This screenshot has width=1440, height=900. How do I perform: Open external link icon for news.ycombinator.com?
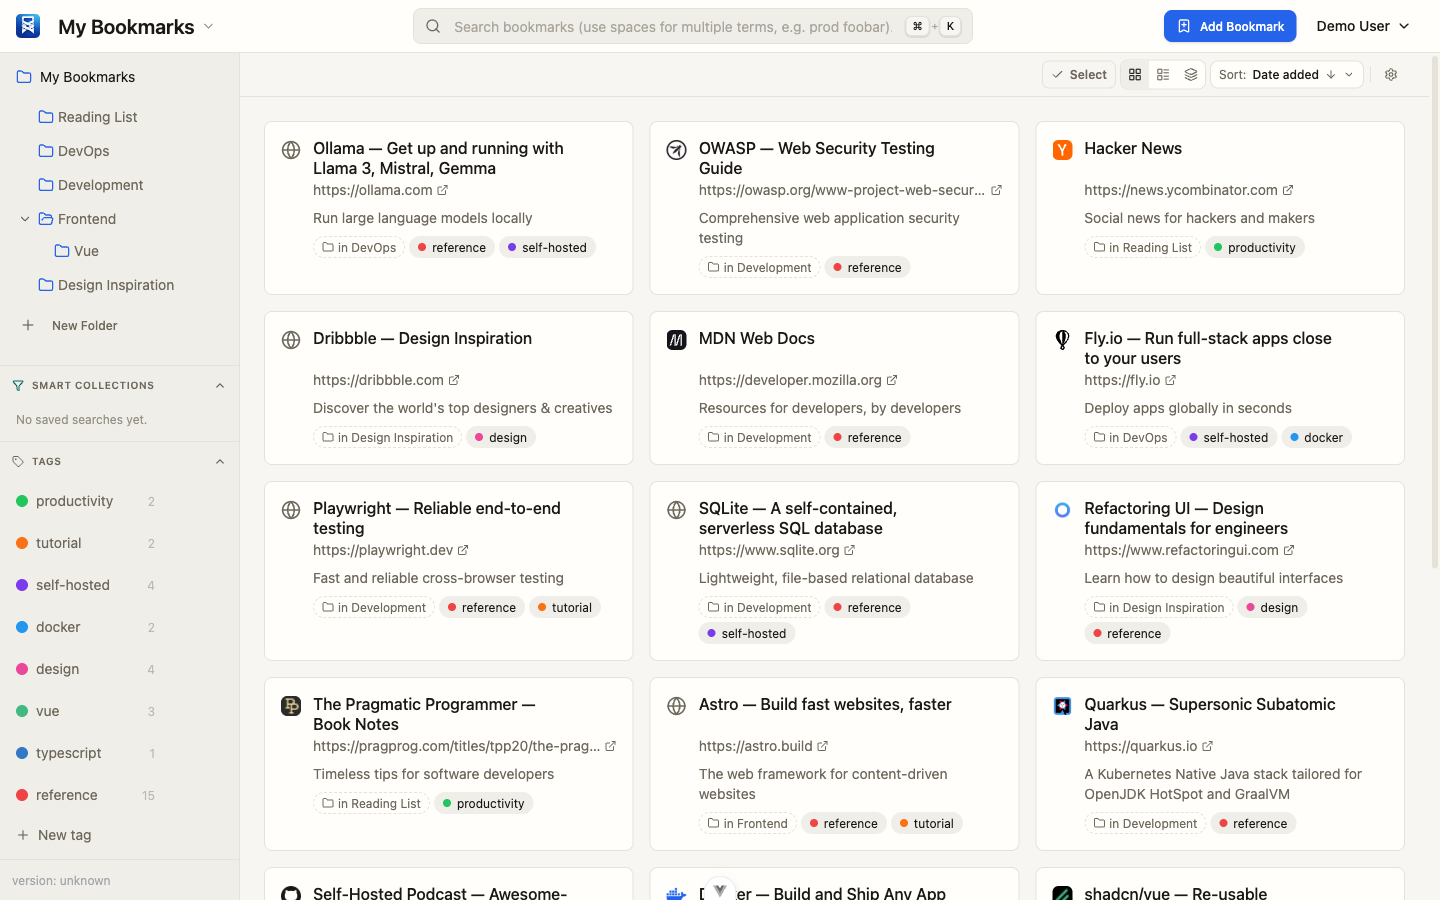click(x=1288, y=190)
